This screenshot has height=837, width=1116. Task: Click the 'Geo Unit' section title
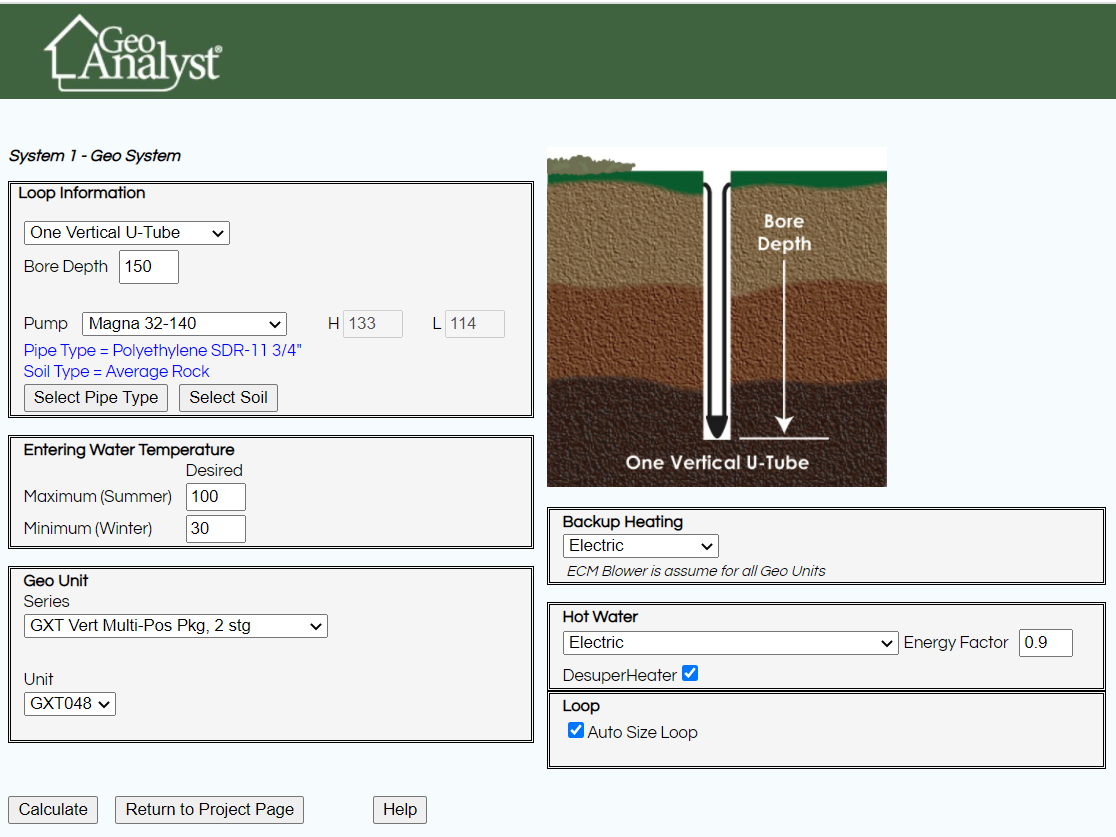[56, 581]
